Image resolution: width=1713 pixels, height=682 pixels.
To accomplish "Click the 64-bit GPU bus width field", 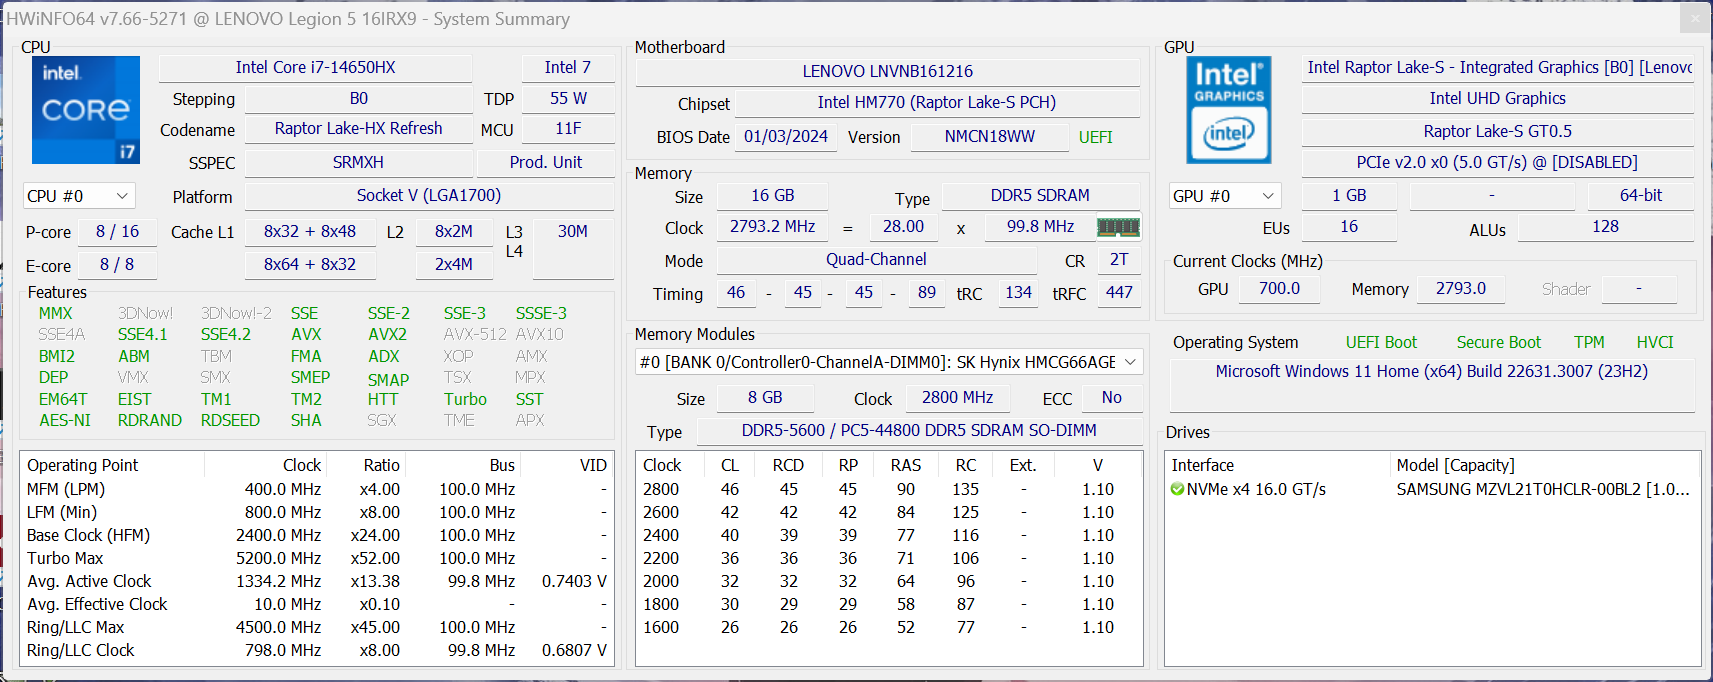I will coord(1641,196).
